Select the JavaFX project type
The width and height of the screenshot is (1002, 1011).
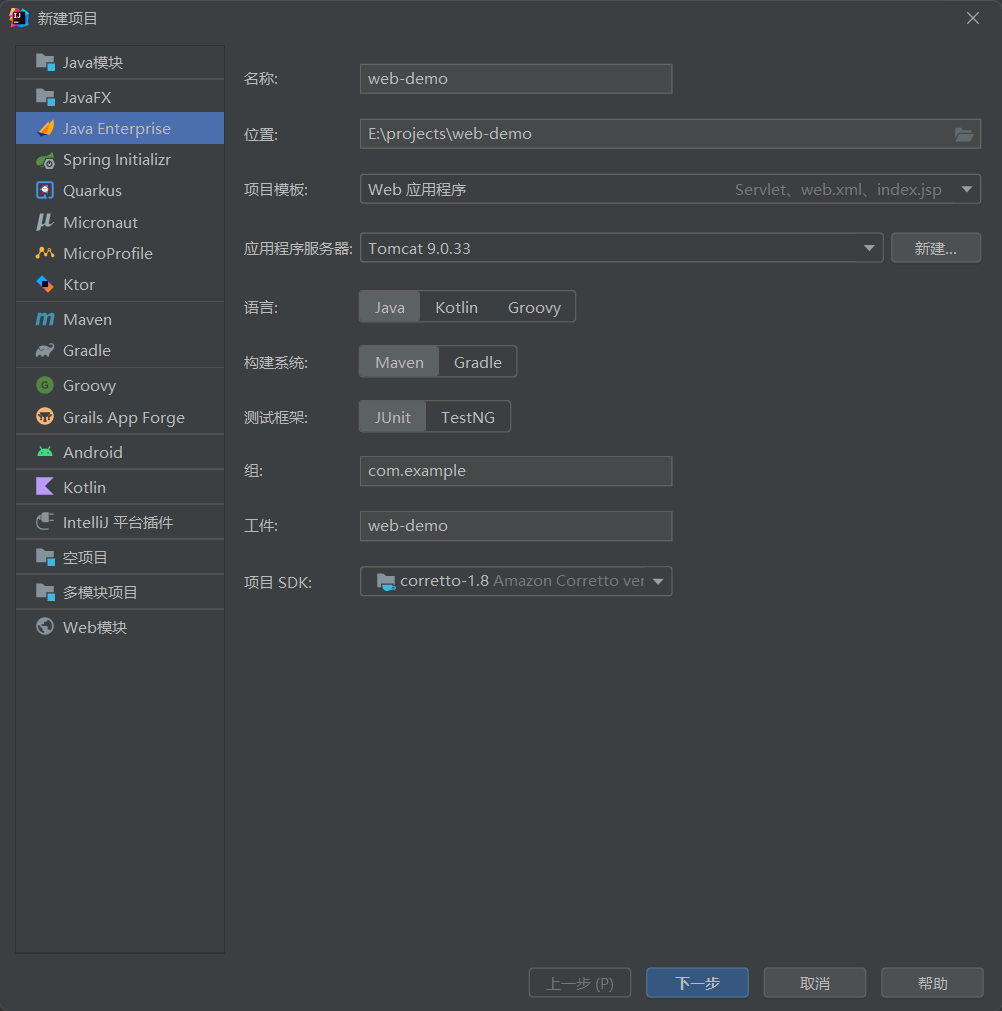120,97
